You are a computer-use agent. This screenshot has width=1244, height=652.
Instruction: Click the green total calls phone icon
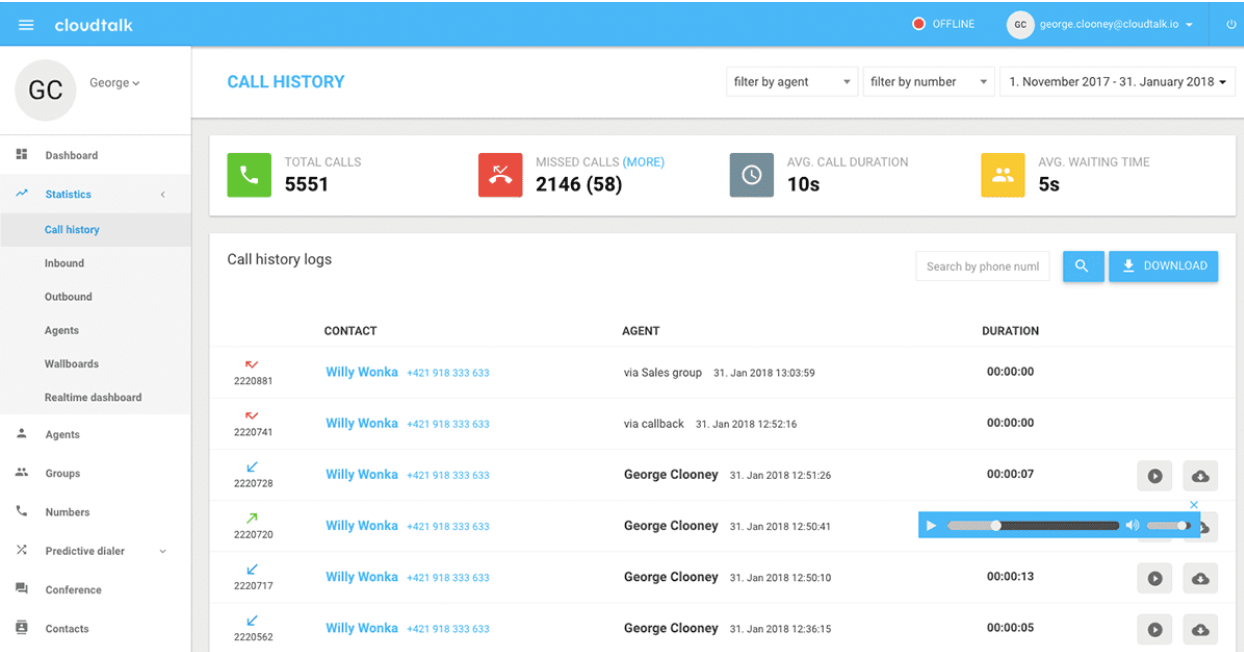point(249,174)
